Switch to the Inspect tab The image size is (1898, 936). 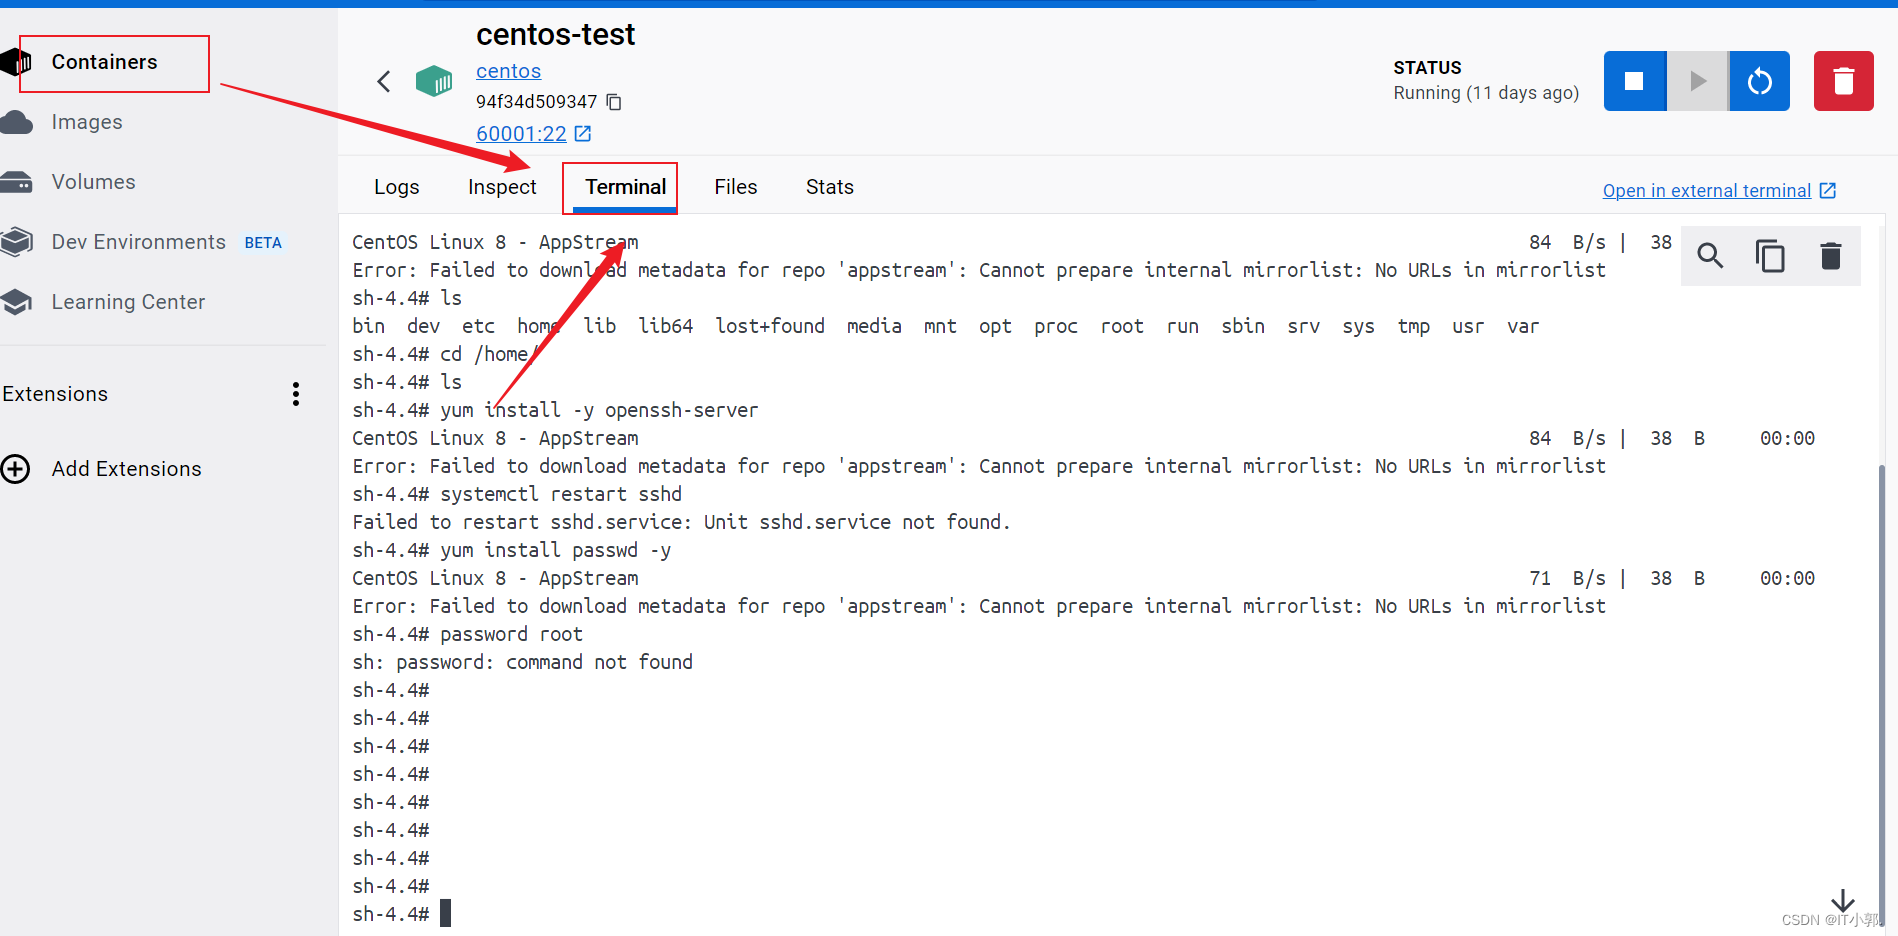pos(502,187)
